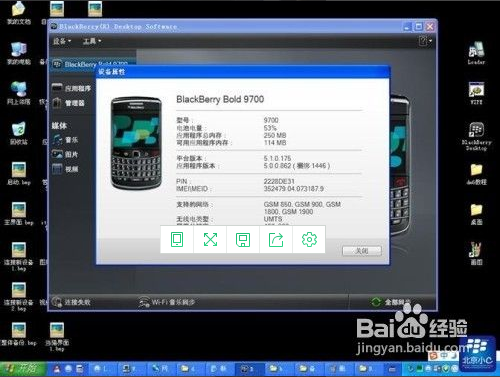Click the platform version 5.1.0.175

(x=277, y=158)
